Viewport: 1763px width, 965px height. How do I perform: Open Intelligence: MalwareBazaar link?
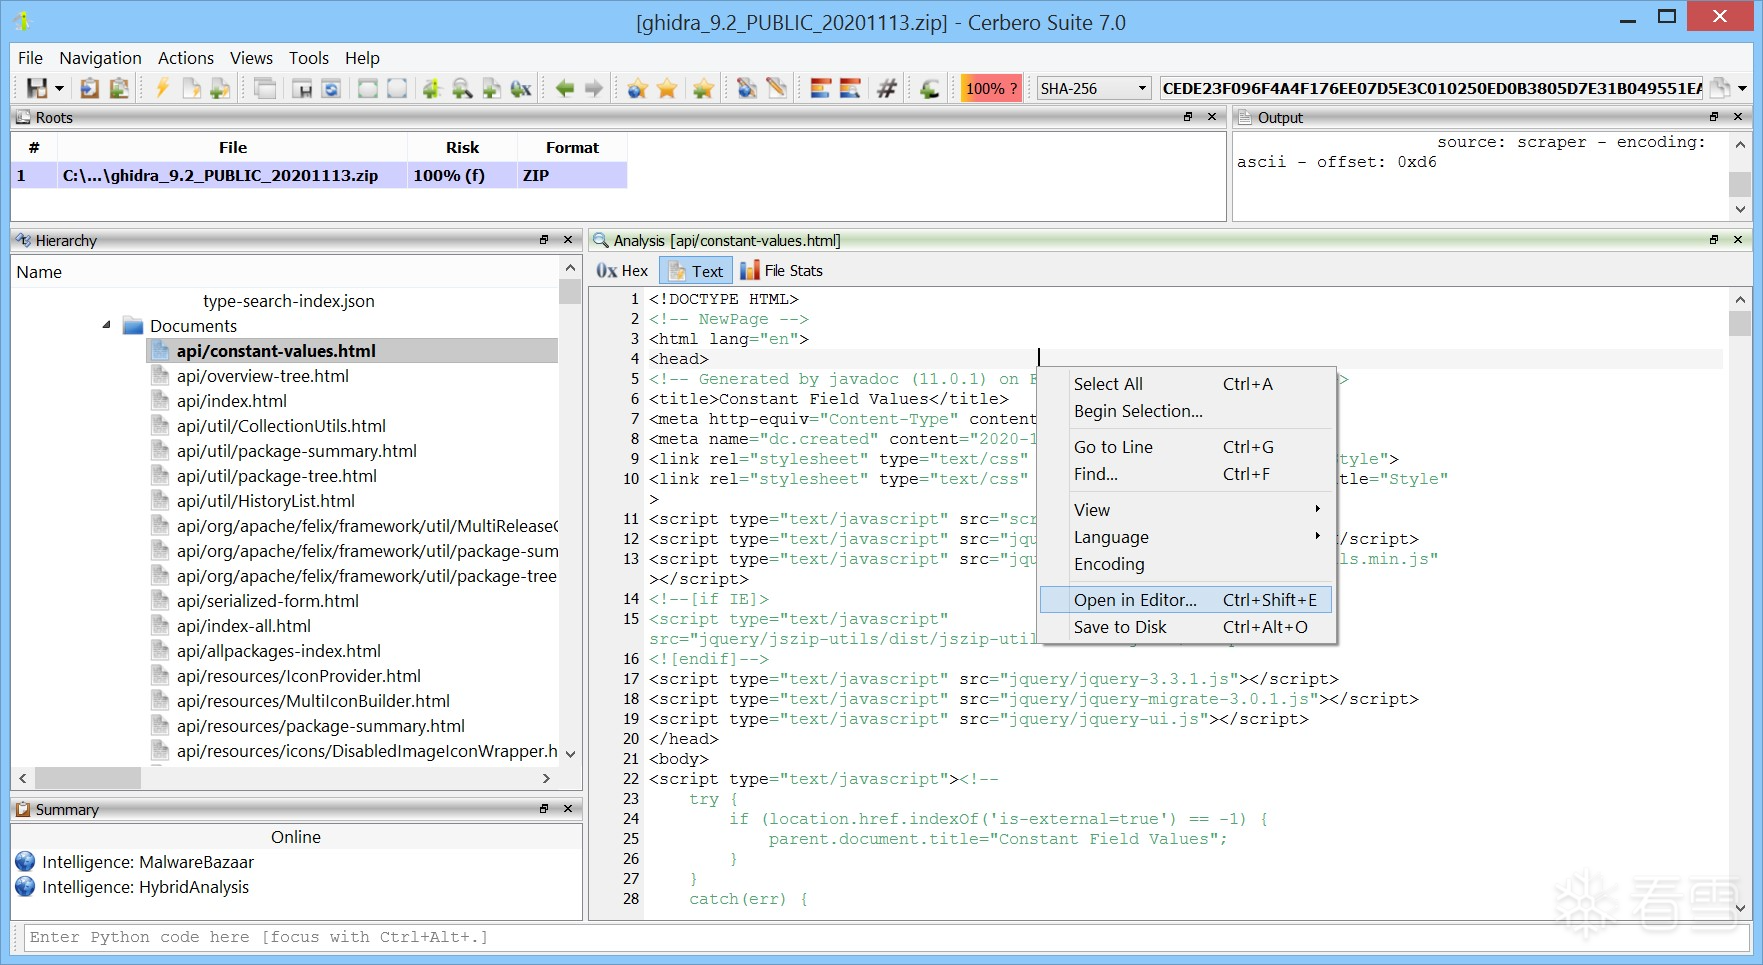(x=147, y=862)
